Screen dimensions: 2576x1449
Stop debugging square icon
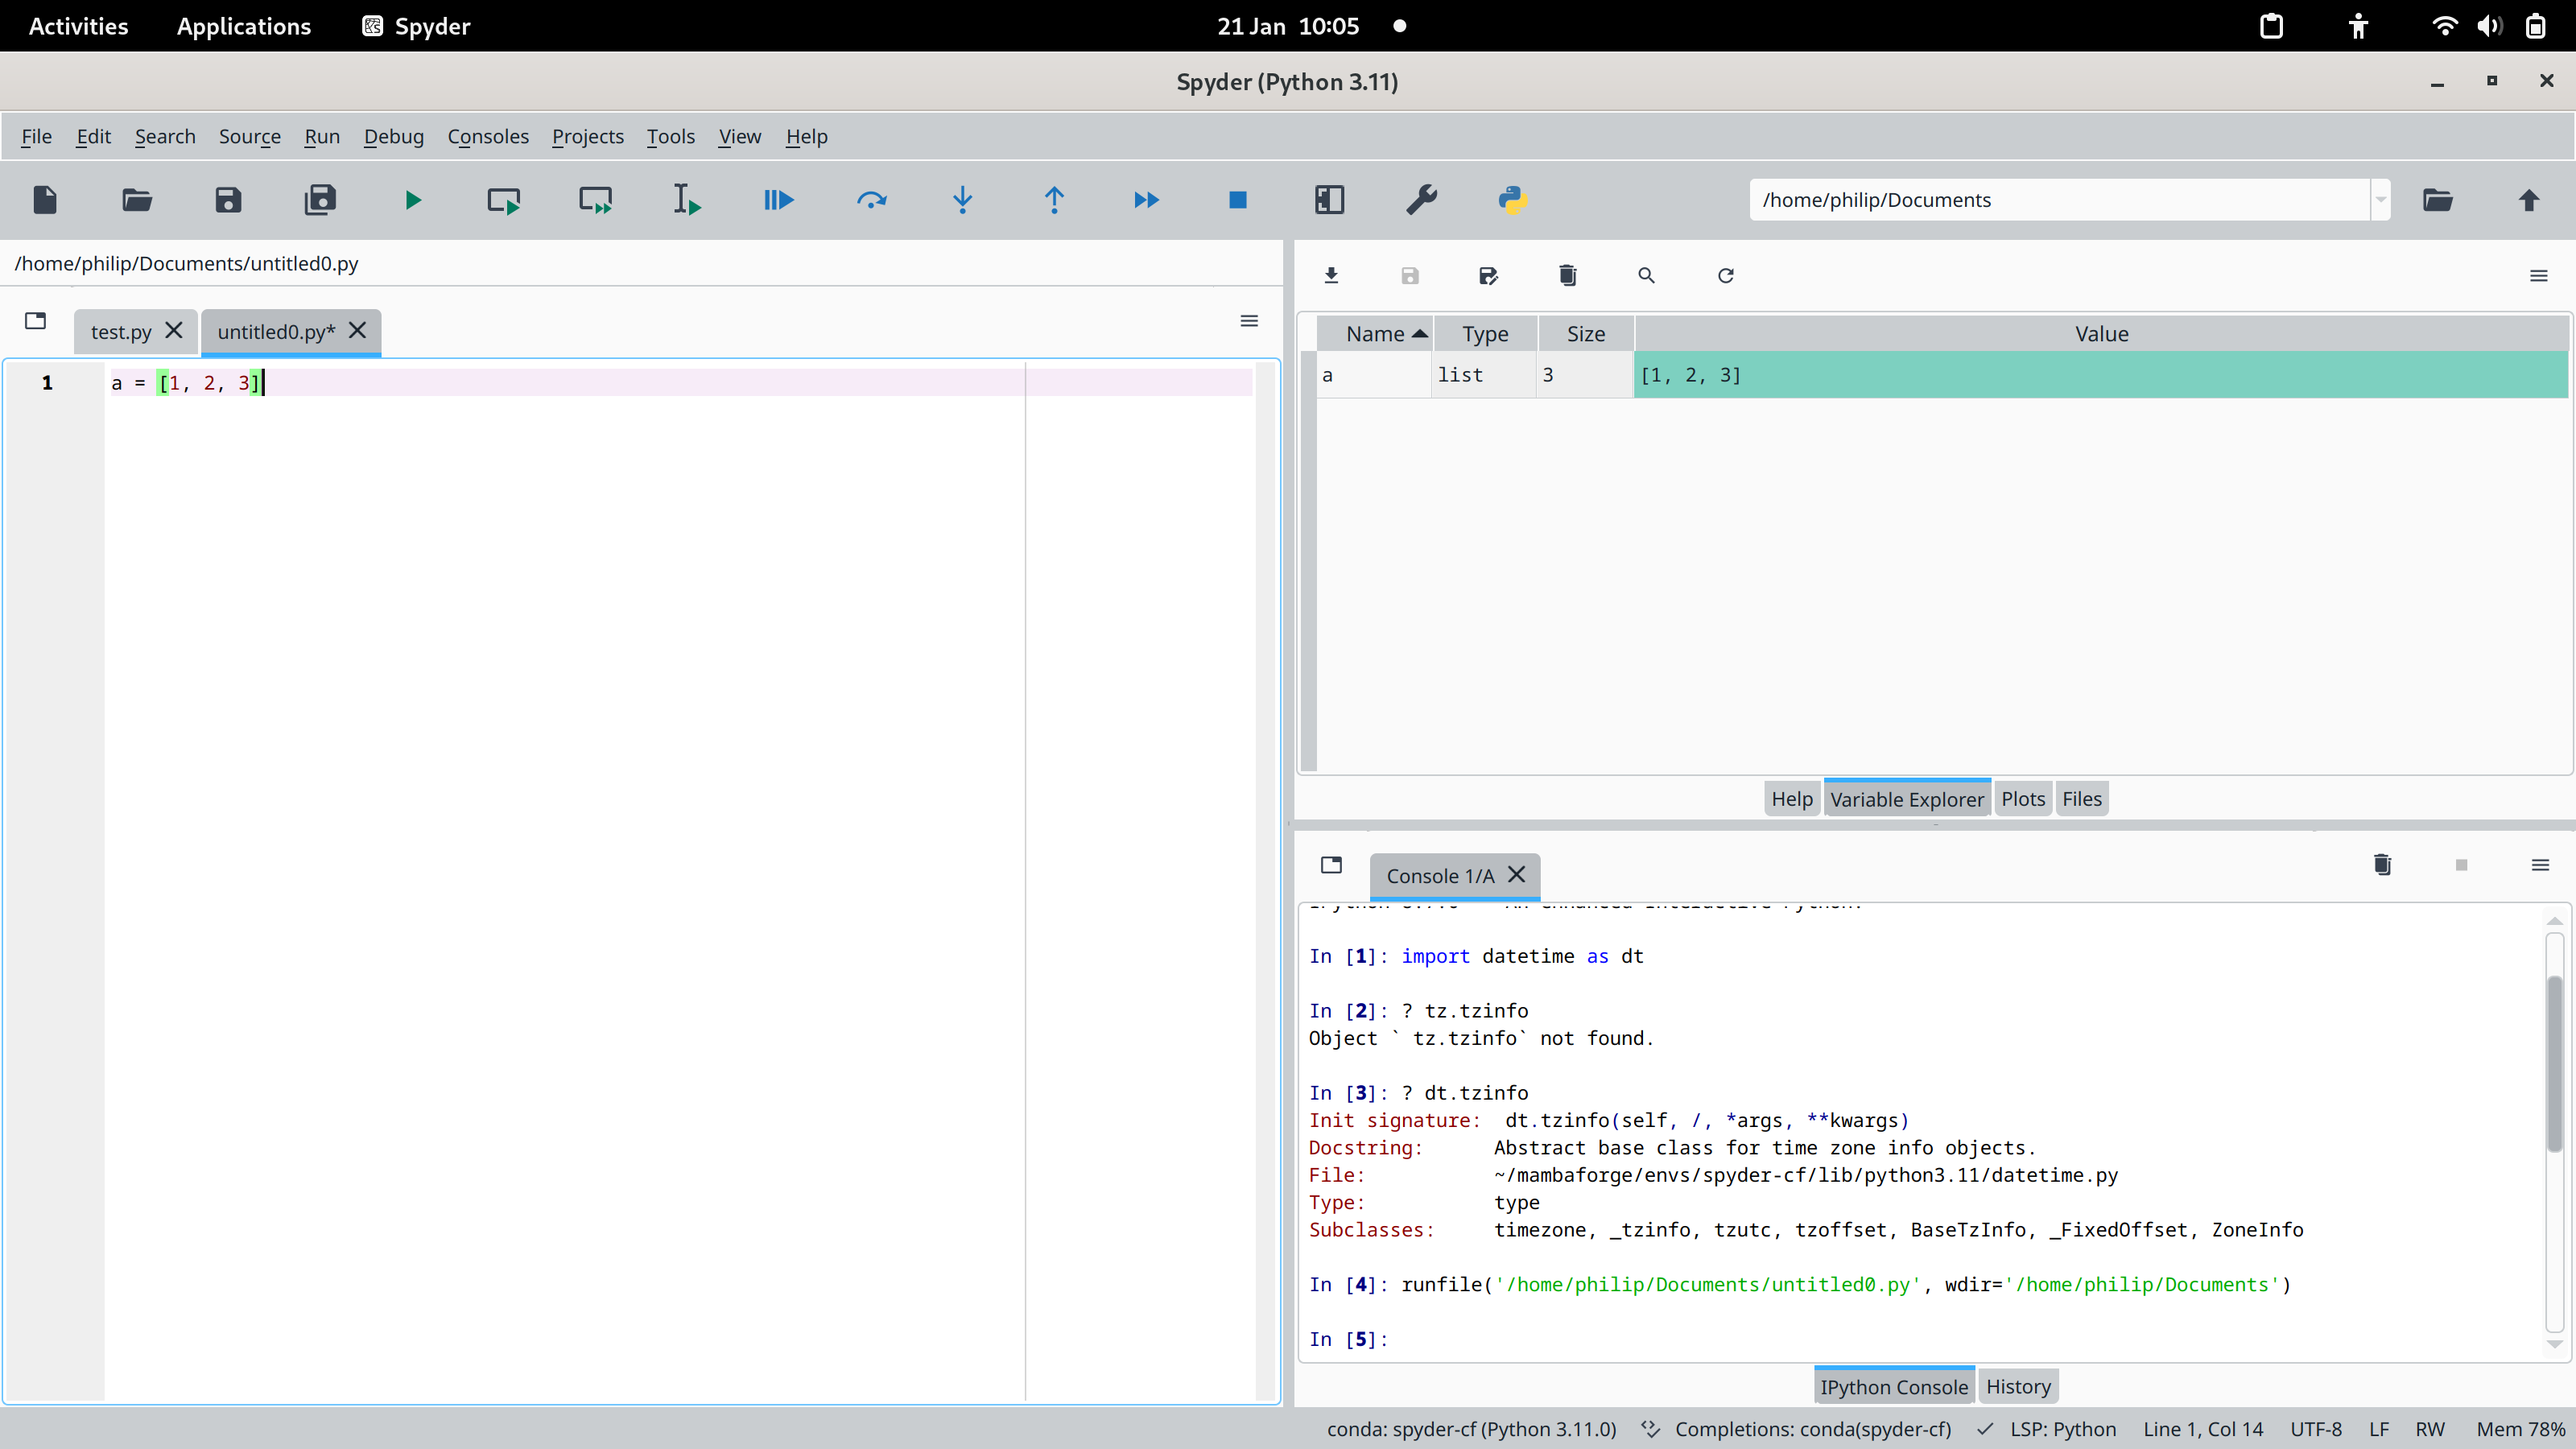pos(1238,200)
